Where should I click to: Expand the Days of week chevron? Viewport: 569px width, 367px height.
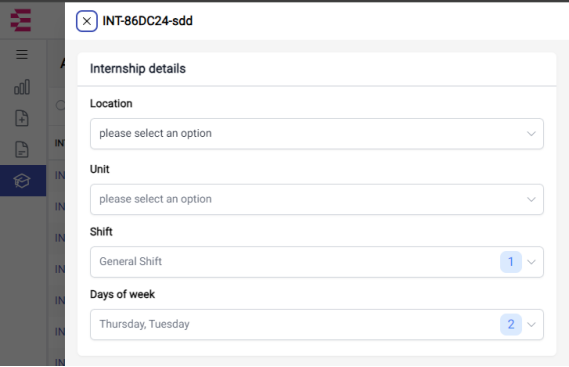pos(531,325)
